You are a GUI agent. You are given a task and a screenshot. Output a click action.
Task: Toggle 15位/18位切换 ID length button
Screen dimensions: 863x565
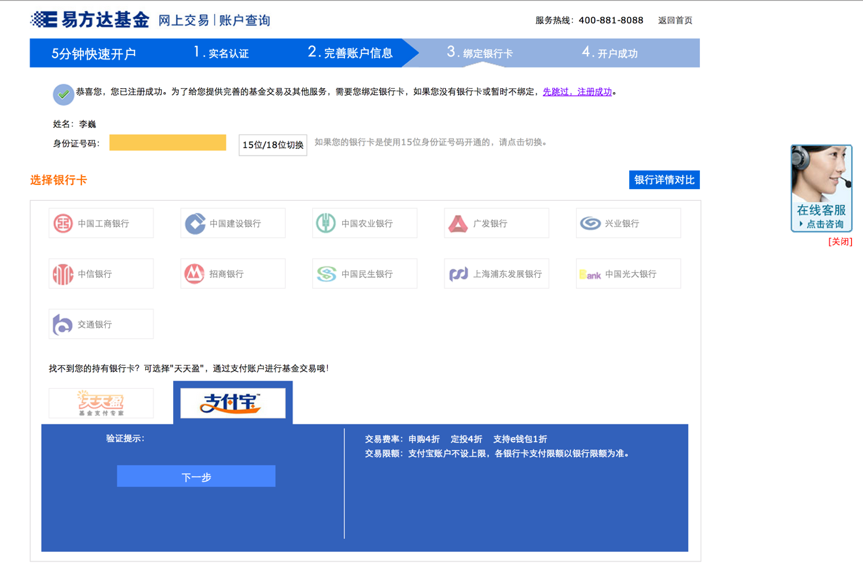point(272,145)
